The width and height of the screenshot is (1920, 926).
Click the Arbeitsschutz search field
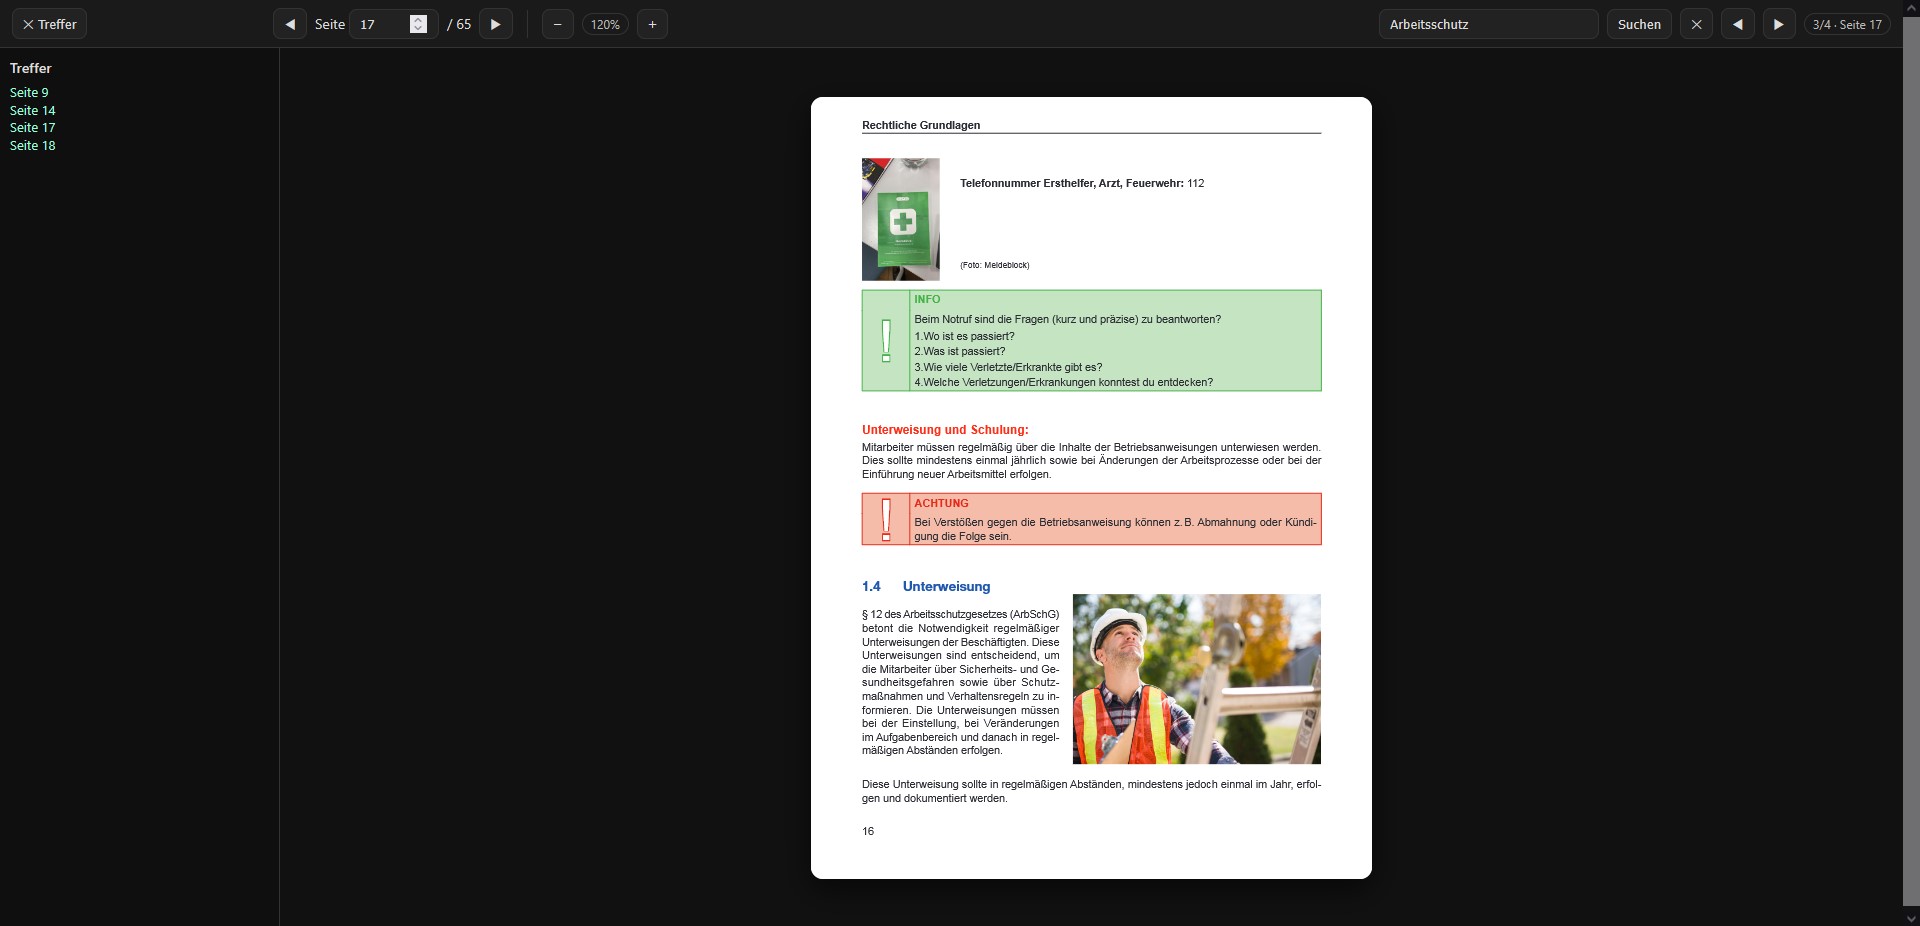pyautogui.click(x=1487, y=24)
